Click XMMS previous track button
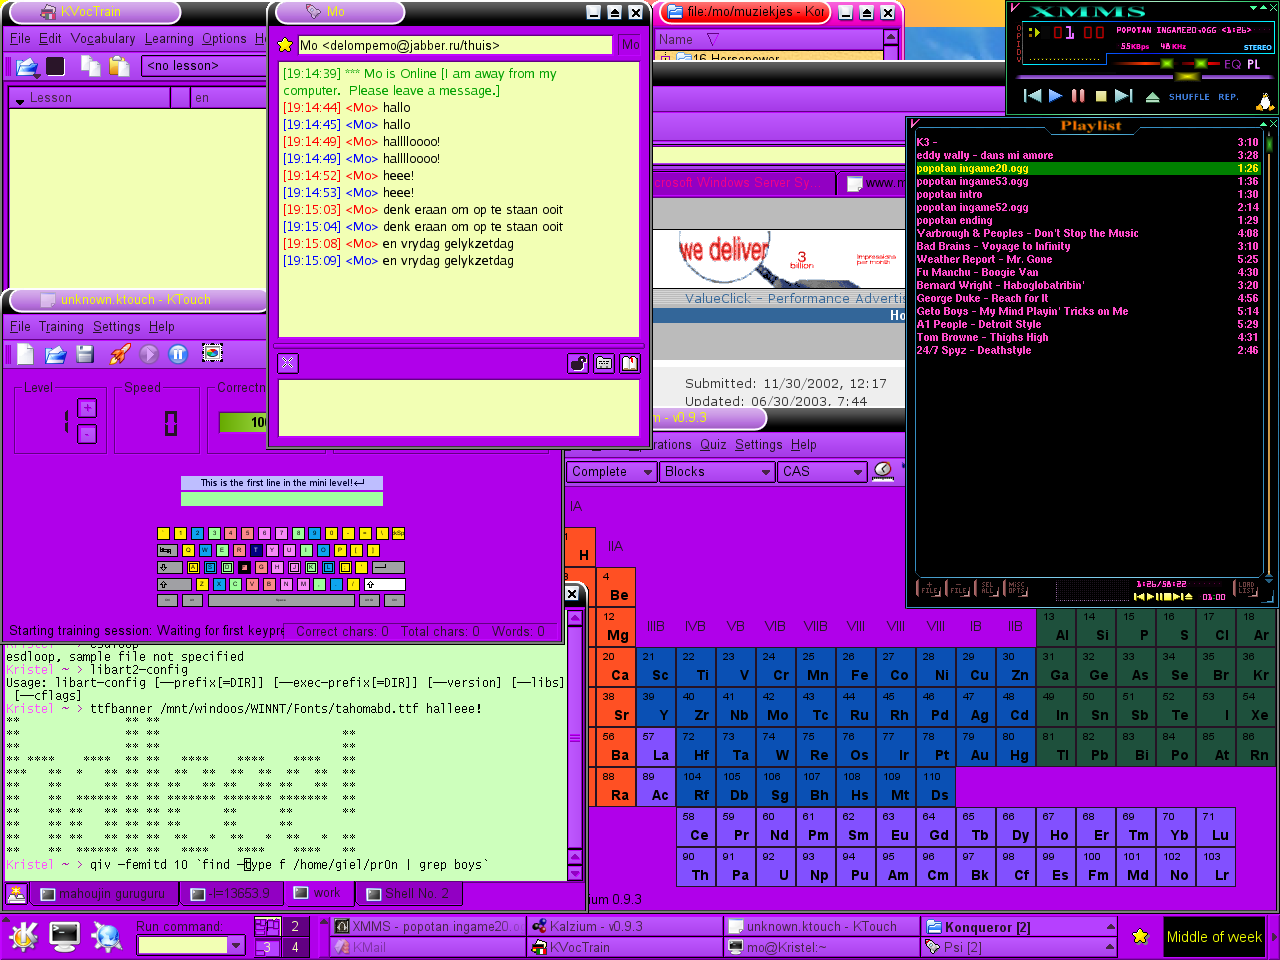 click(x=1033, y=96)
